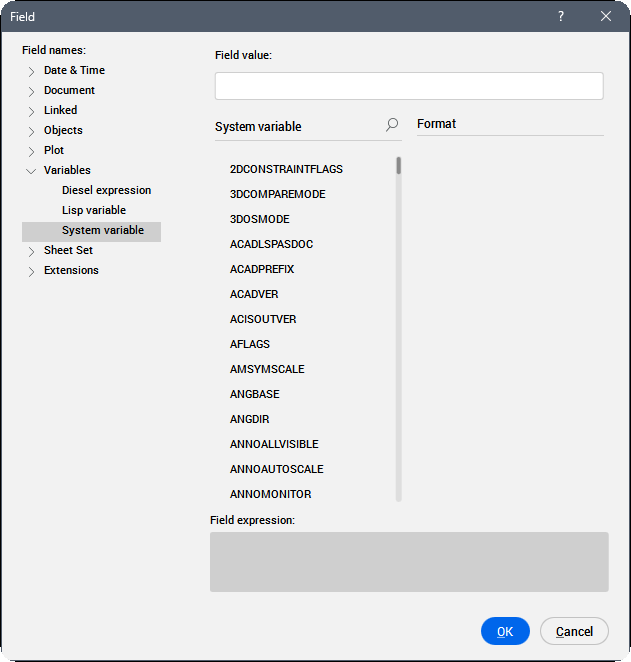Expand the Sheet Set category
The height and width of the screenshot is (662, 631).
pos(31,251)
